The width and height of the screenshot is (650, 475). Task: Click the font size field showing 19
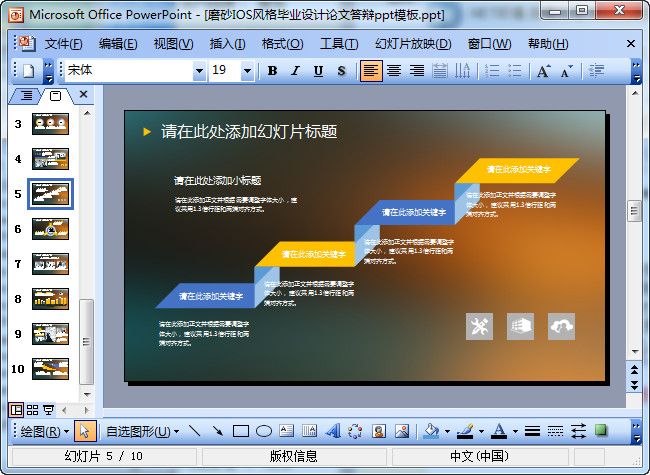[x=225, y=71]
